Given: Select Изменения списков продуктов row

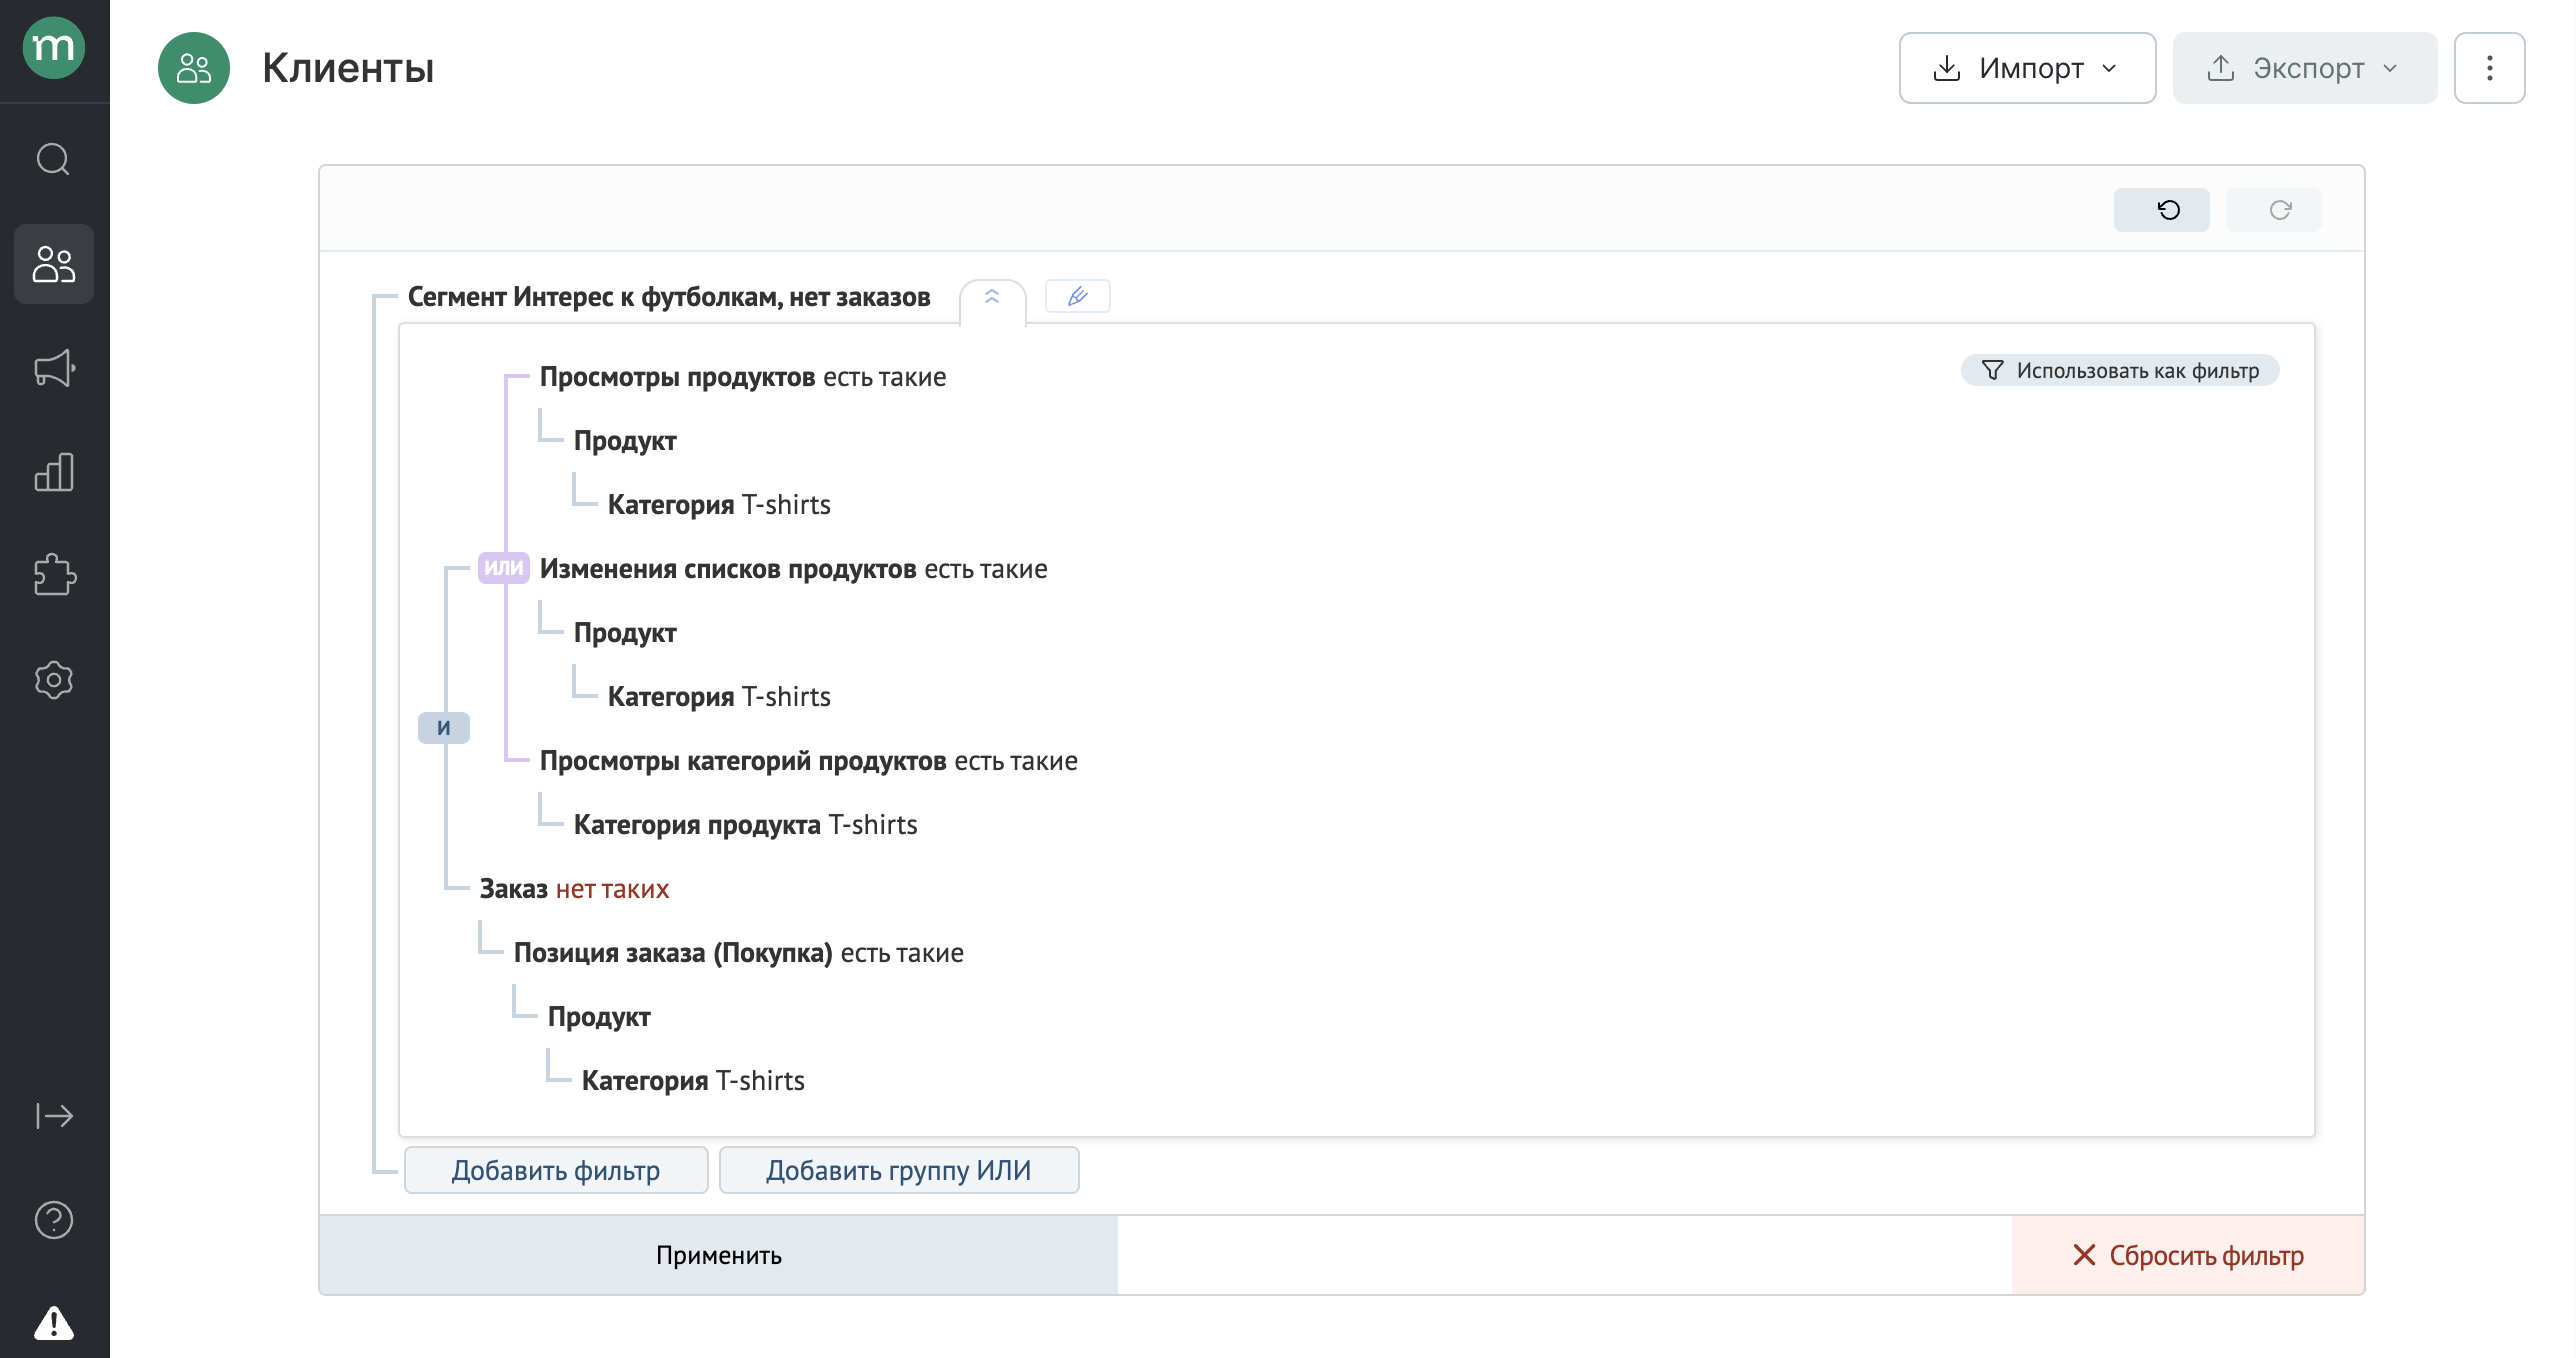Looking at the screenshot, I should [x=794, y=569].
